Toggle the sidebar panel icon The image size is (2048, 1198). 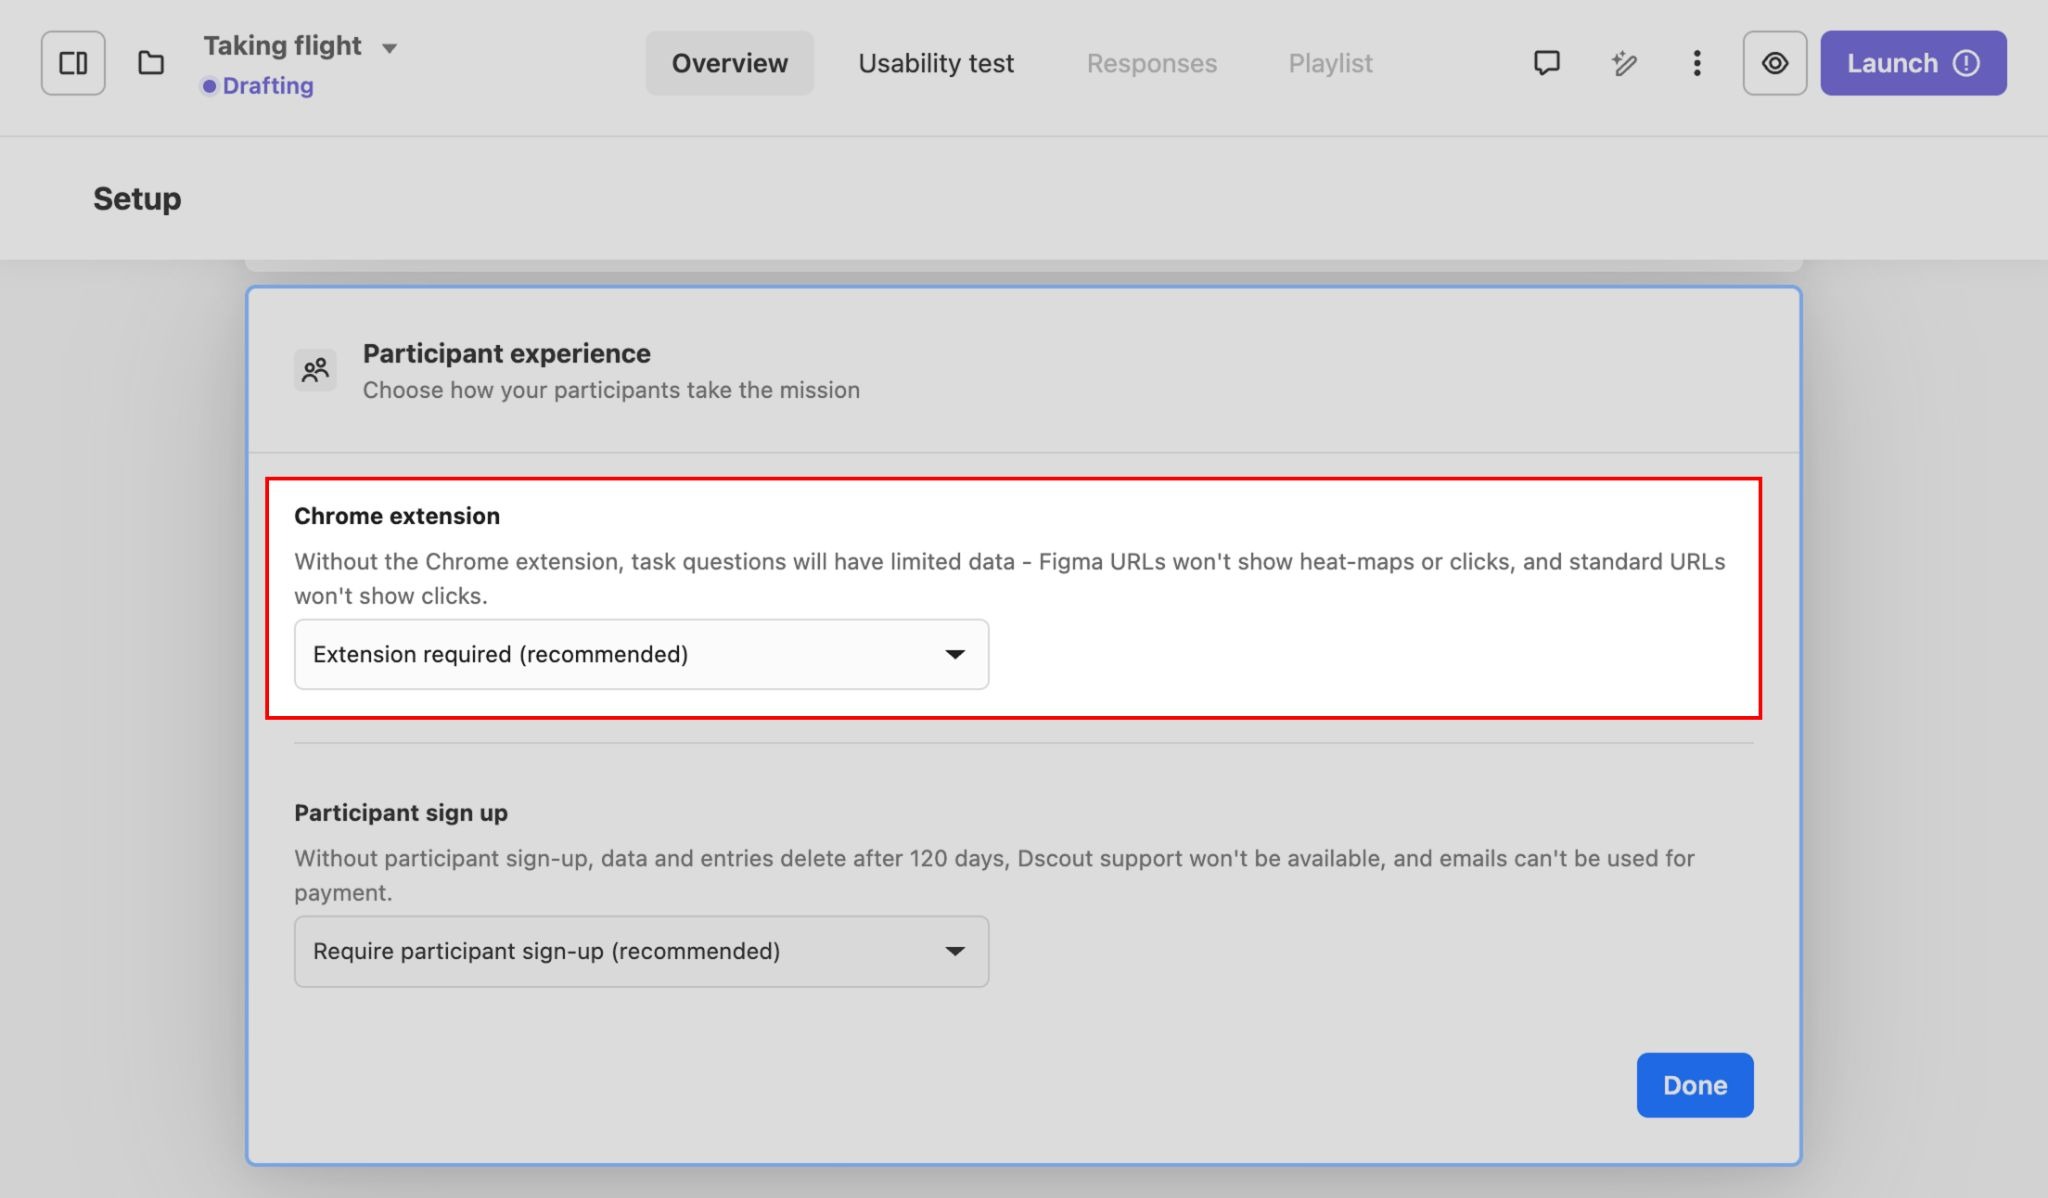73,63
